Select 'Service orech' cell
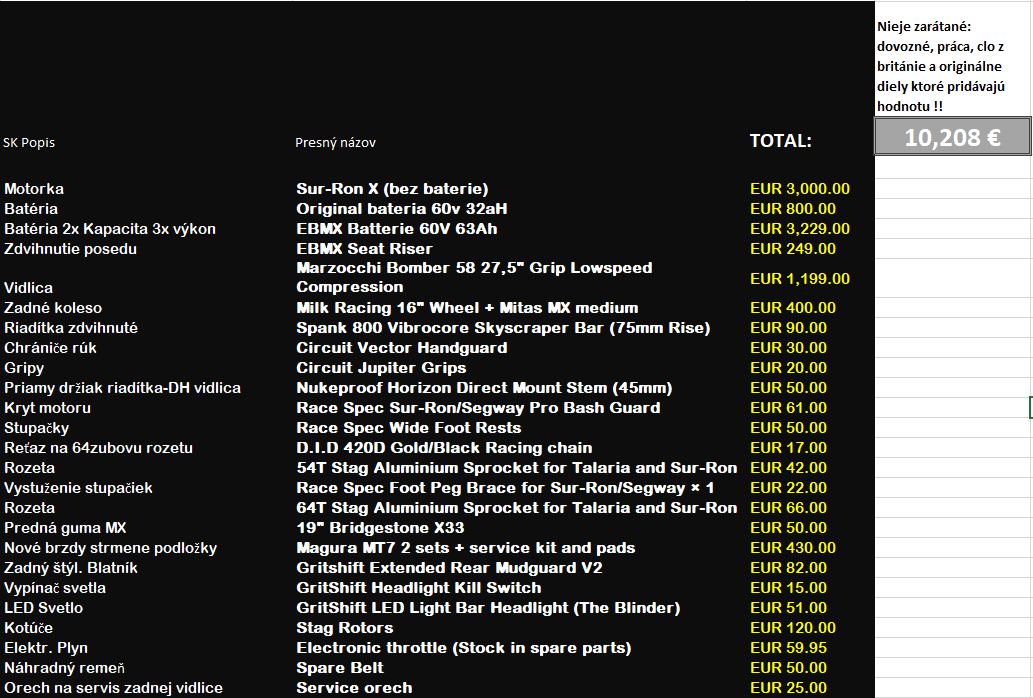Screen dimensions: 1033x698 354,688
